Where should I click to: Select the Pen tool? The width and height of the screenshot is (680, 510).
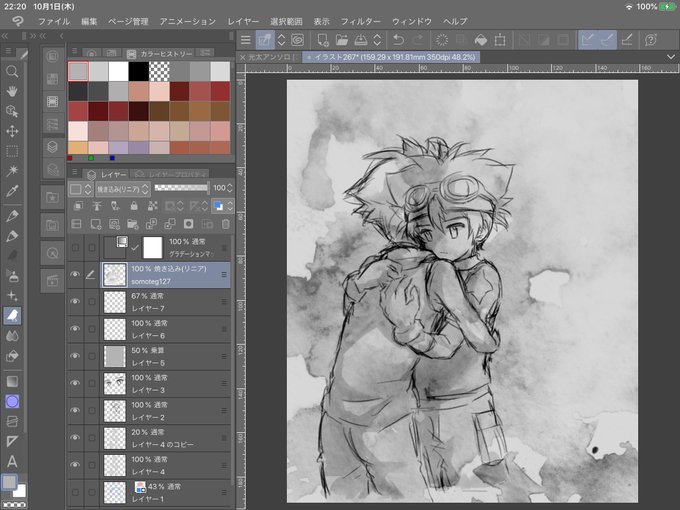tap(12, 215)
